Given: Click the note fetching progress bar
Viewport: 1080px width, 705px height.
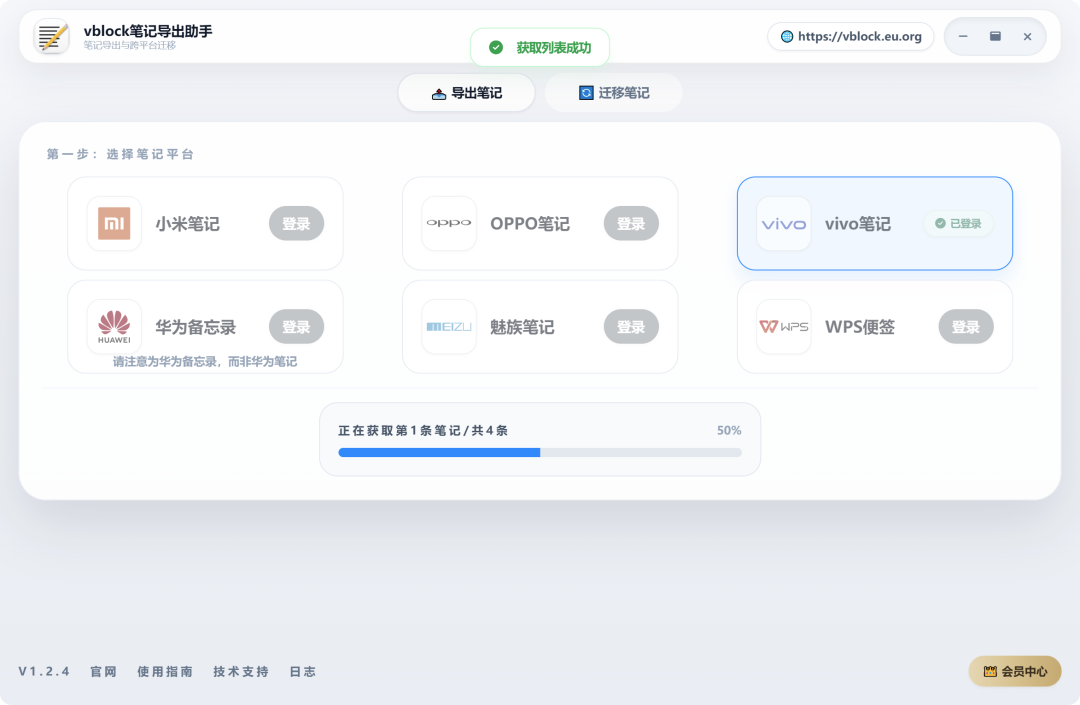Looking at the screenshot, I should pos(540,452).
